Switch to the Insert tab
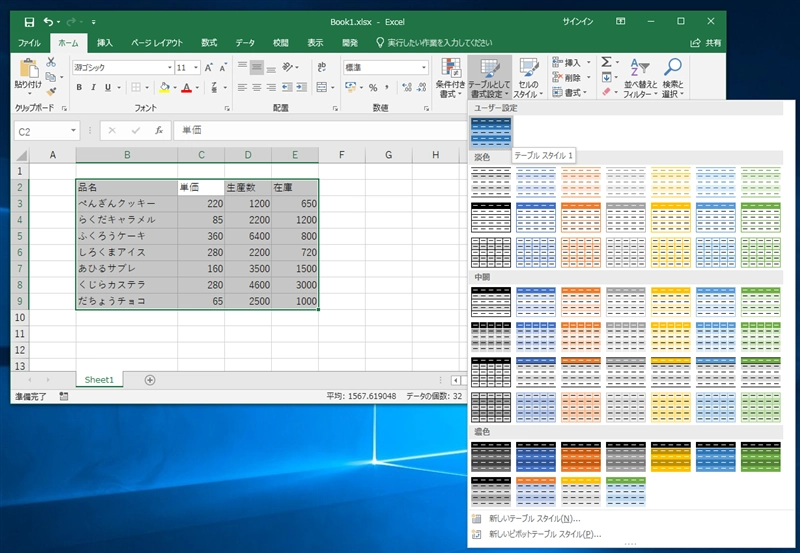Viewport: 800px width, 553px height. (x=105, y=43)
